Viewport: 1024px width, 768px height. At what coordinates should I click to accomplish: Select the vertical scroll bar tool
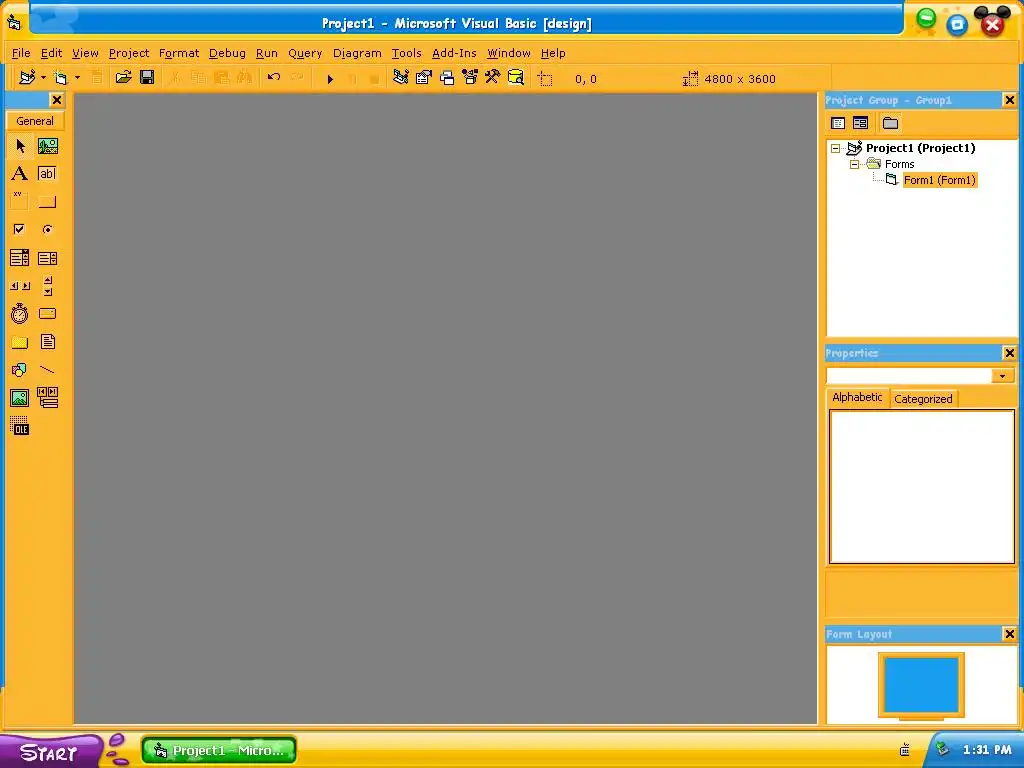coord(47,286)
